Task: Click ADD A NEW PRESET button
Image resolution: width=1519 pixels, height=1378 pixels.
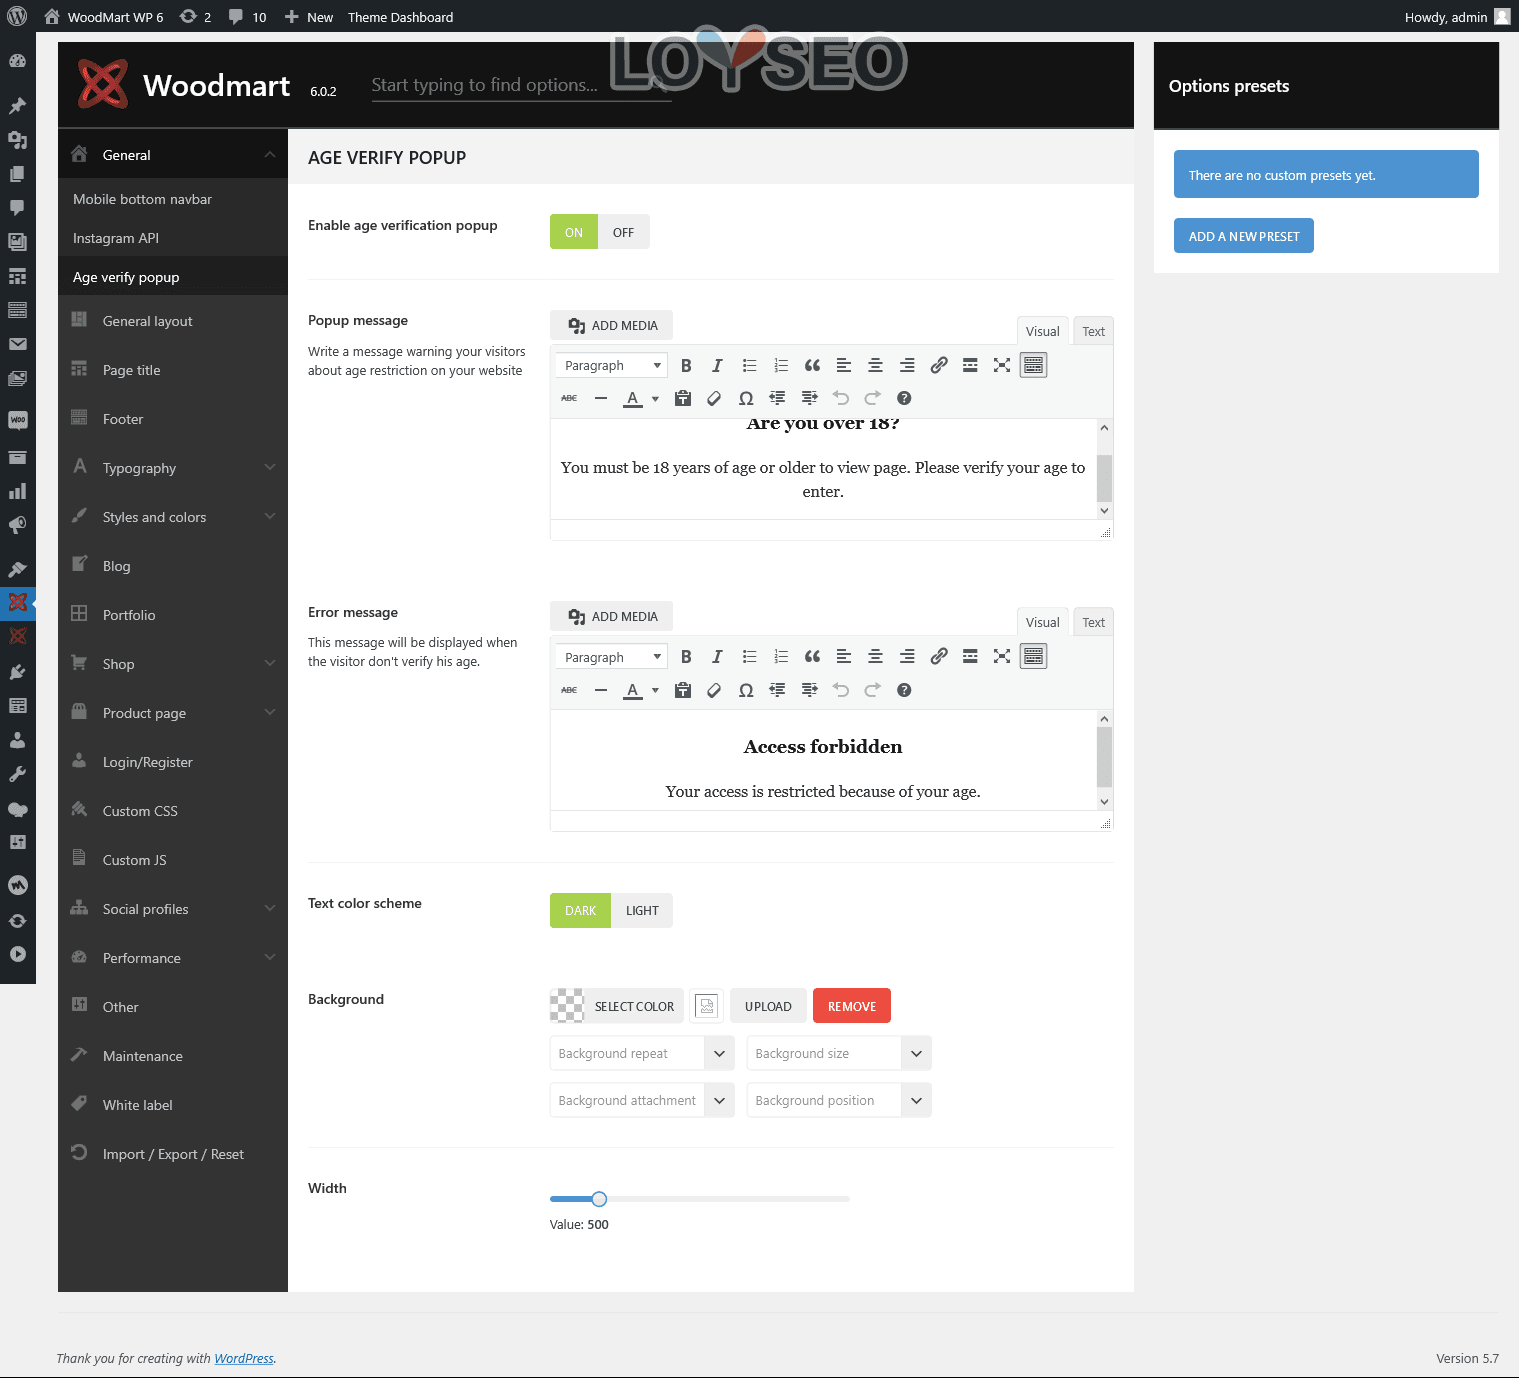Action: (1243, 236)
